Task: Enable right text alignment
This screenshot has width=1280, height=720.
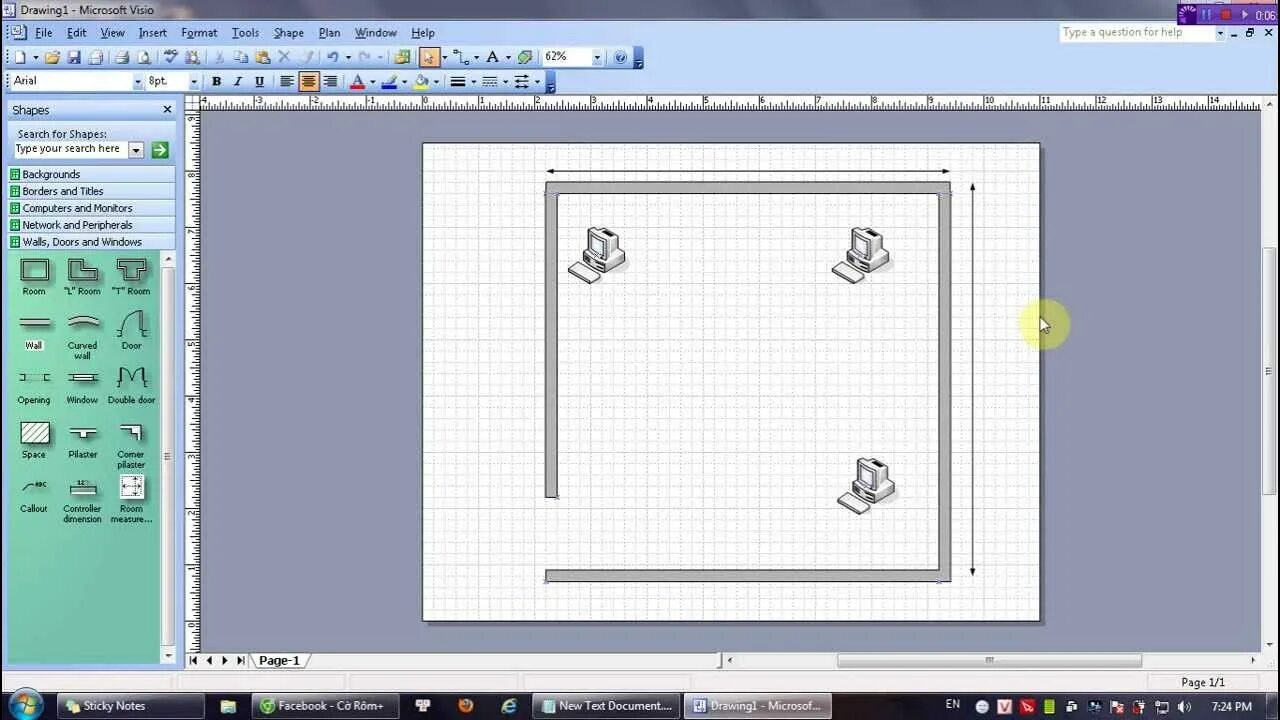Action: [330, 81]
